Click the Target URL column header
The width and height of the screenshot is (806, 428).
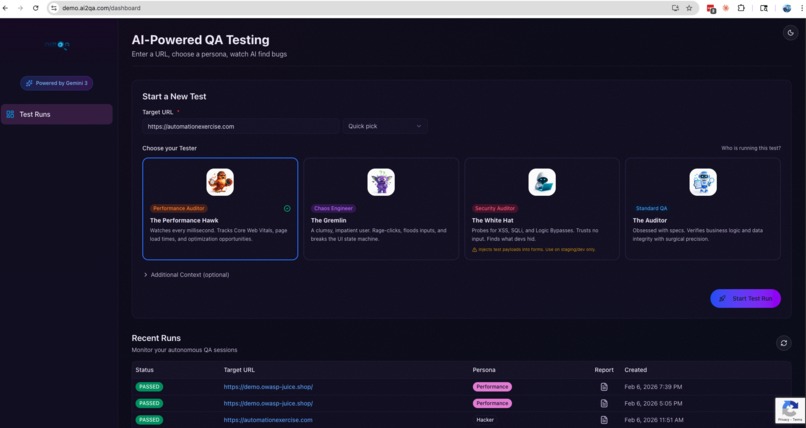click(239, 370)
